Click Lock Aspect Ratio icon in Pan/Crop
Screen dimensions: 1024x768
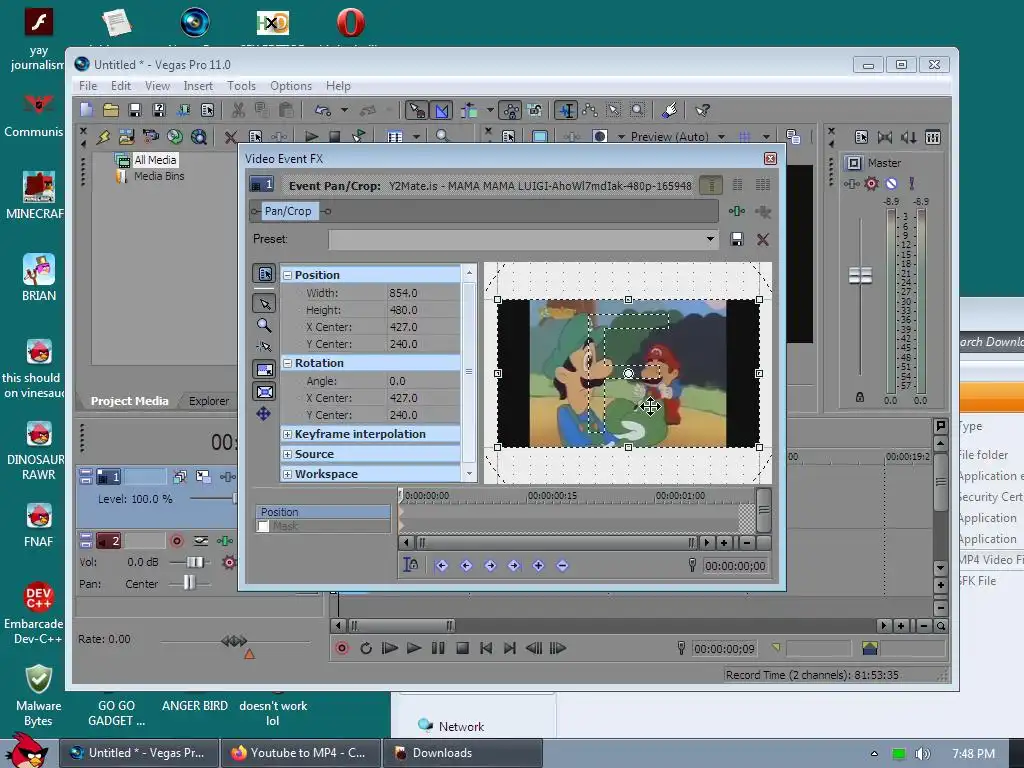pyautogui.click(x=264, y=370)
